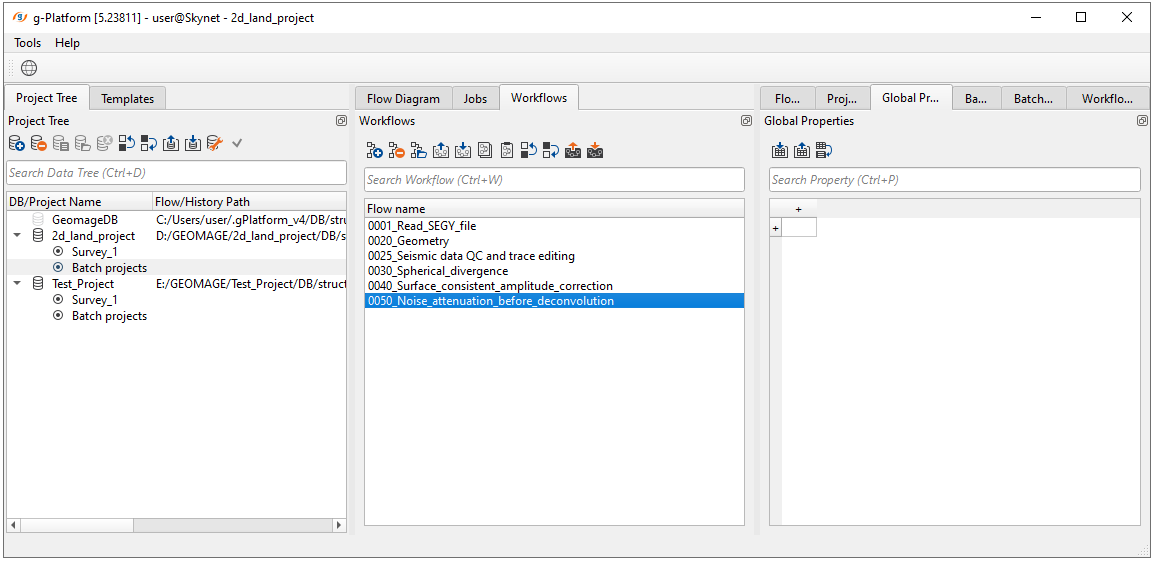Undock the Workflows panel with float button
The image size is (1155, 561).
tap(746, 121)
